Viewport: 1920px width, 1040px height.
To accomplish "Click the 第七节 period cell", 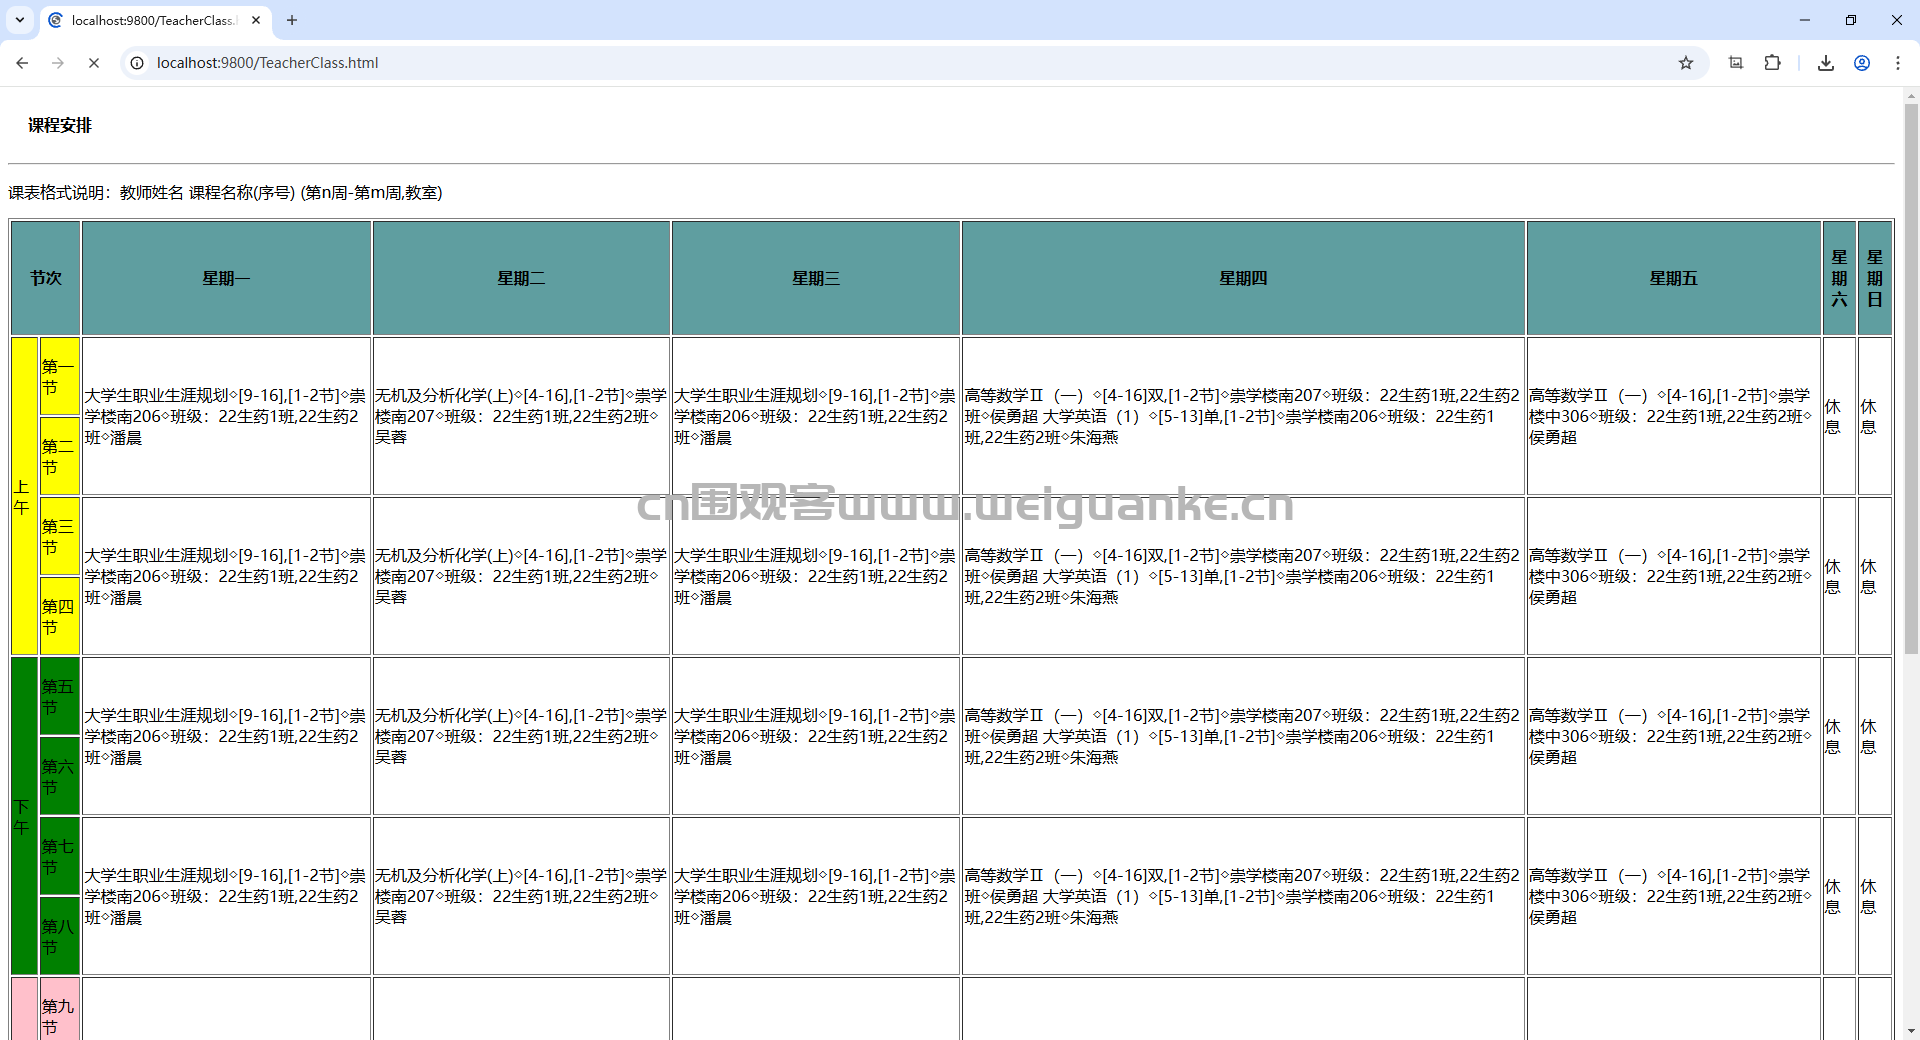I will (60, 856).
